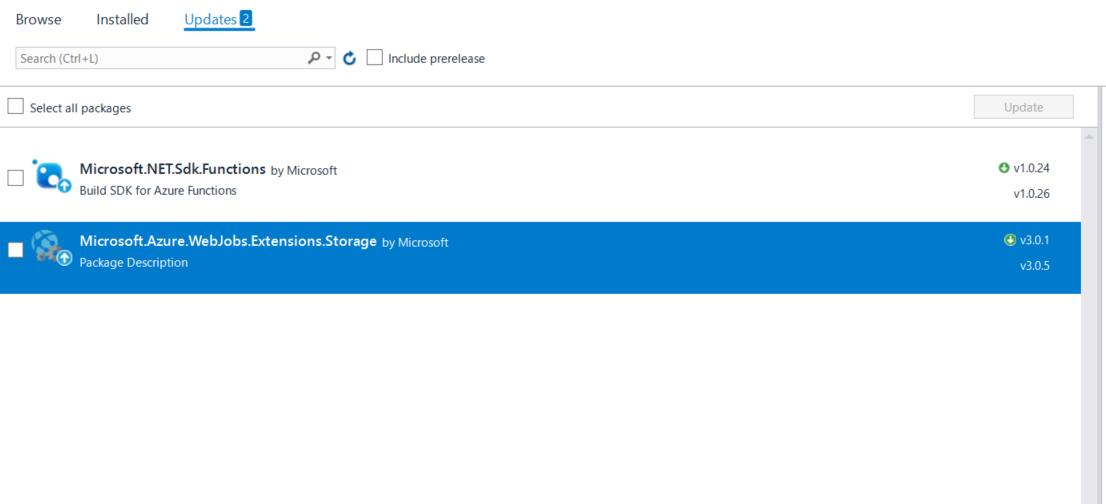Click 'Build SDK for Azure Functions' description

click(x=158, y=190)
